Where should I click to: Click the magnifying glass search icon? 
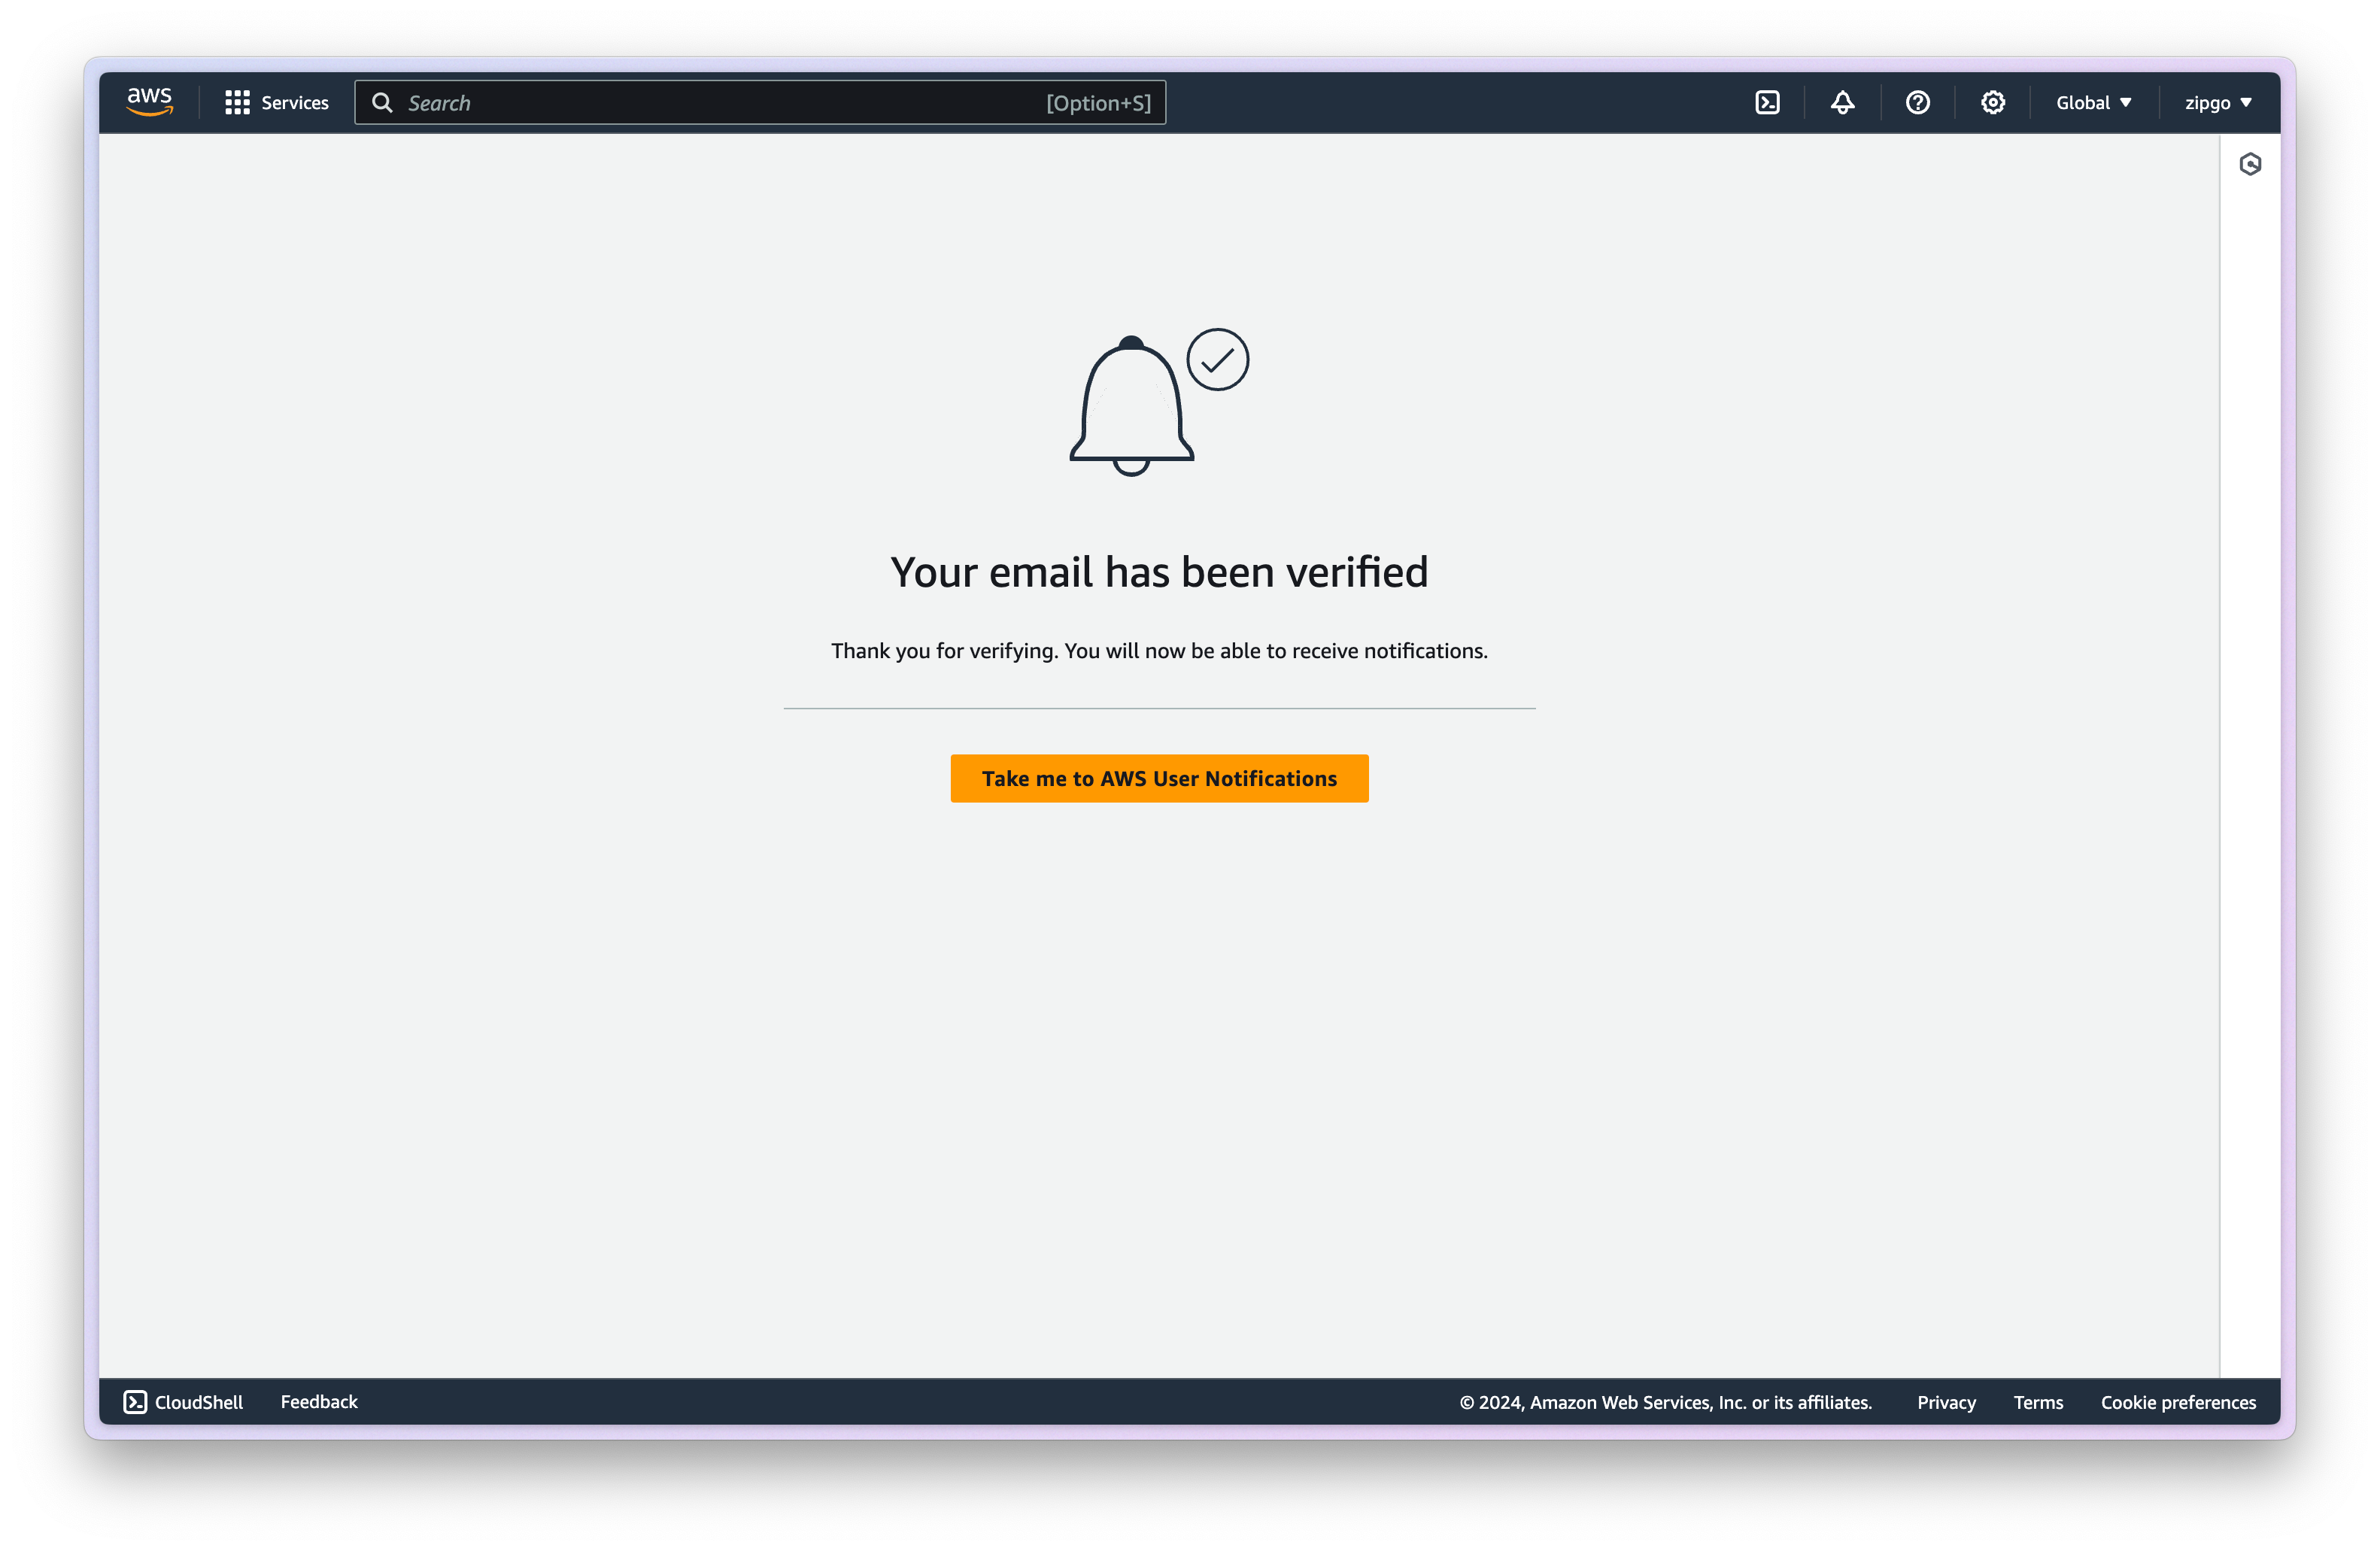pos(382,103)
